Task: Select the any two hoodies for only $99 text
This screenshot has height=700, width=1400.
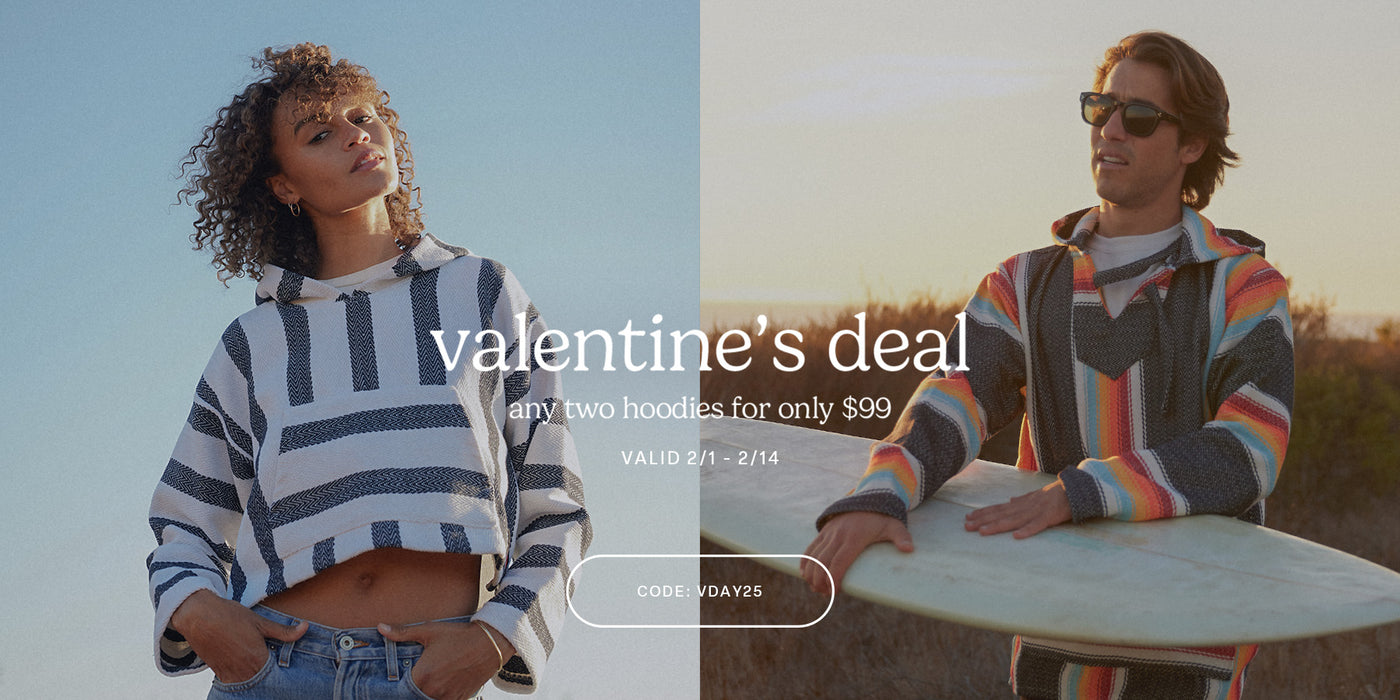Action: click(700, 409)
